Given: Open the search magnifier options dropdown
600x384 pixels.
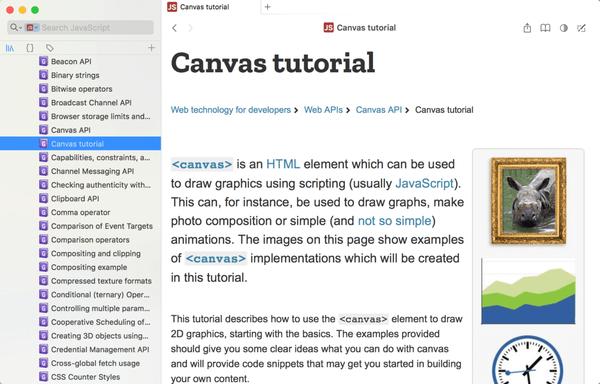Looking at the screenshot, I should (16, 28).
